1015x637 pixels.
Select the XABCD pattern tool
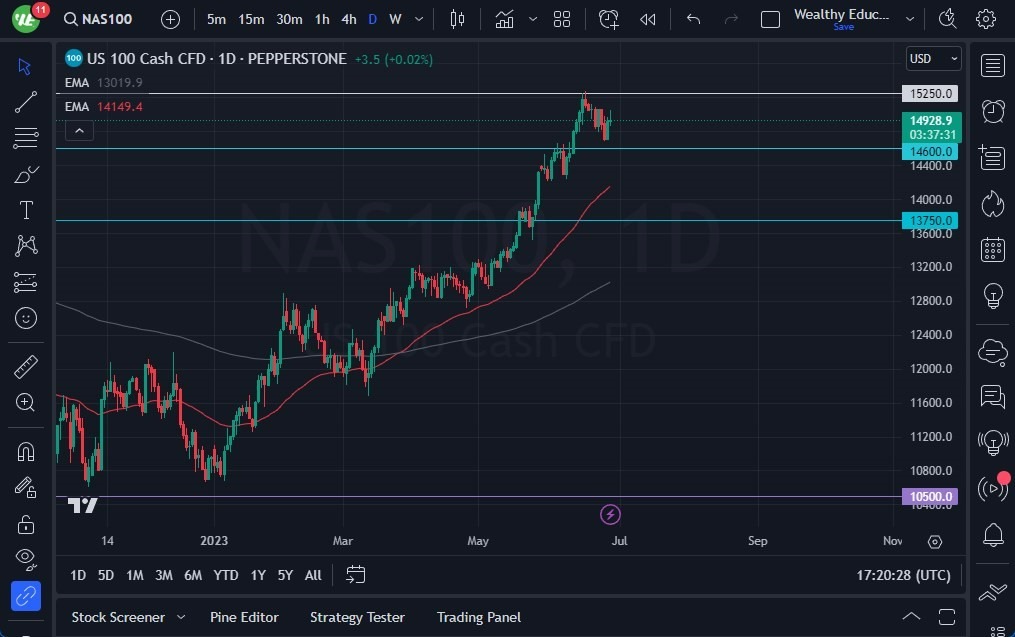pyautogui.click(x=25, y=245)
